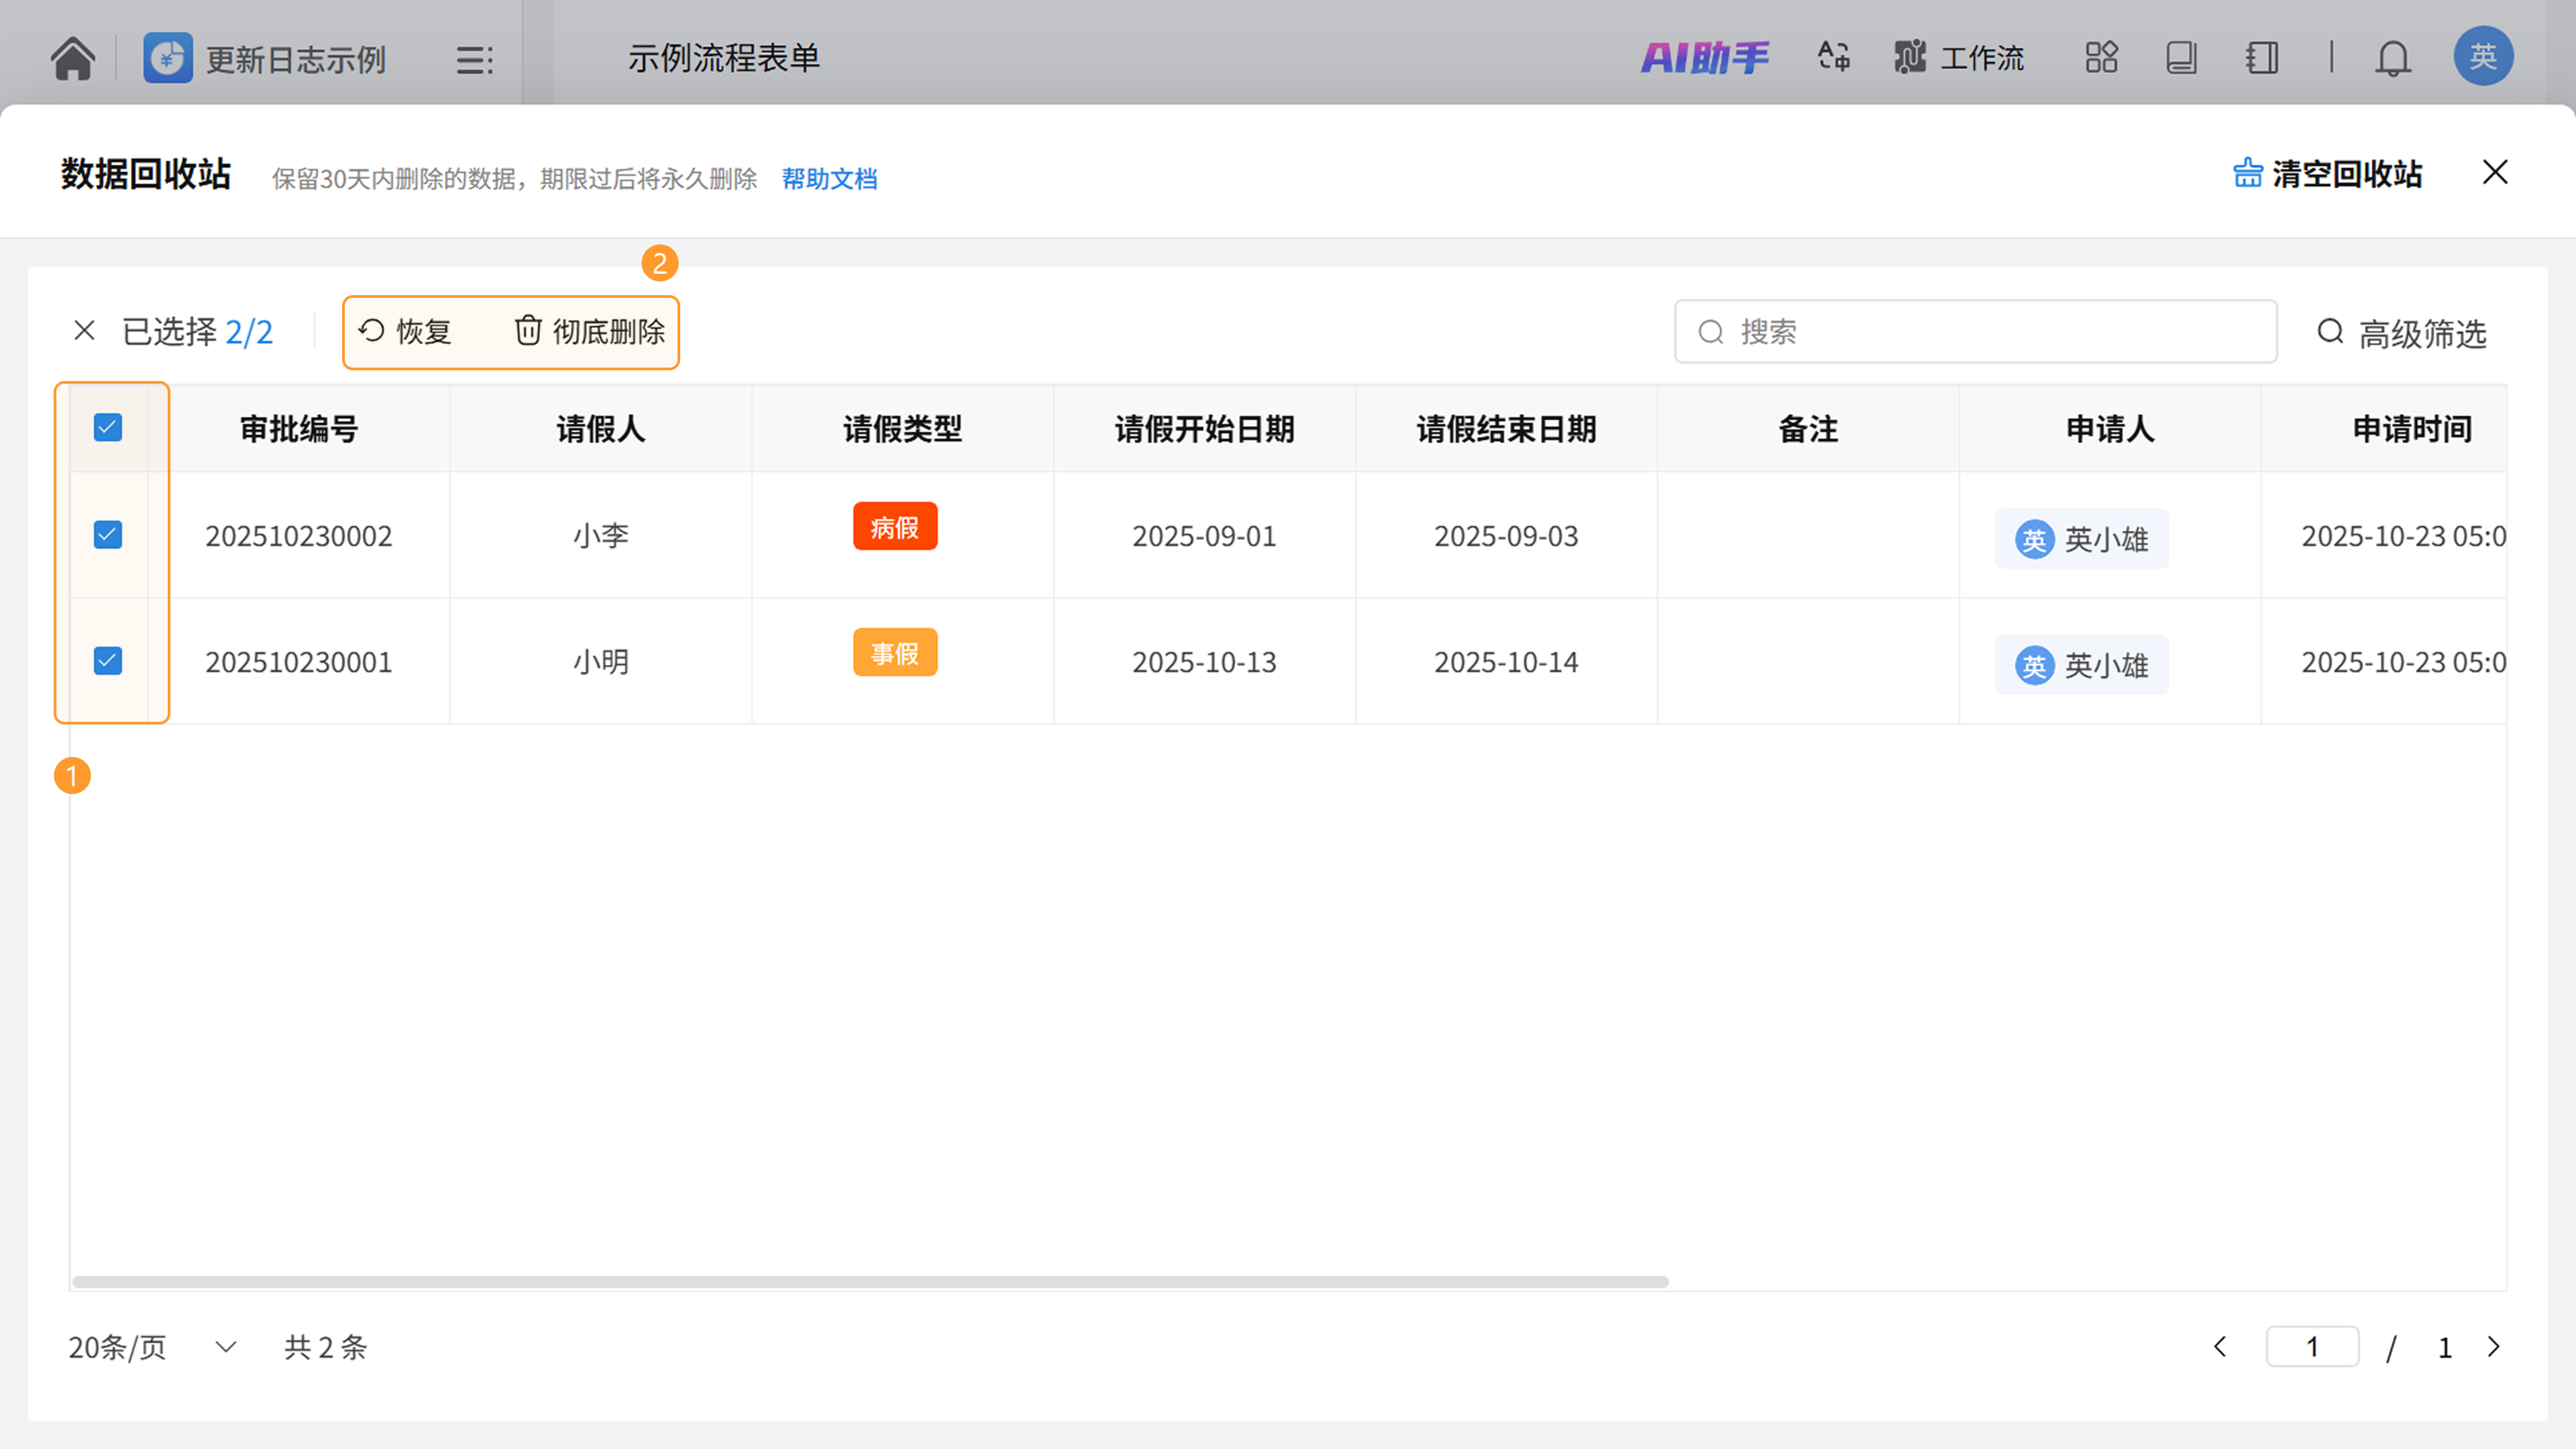Click the hamburger list menu icon

[x=474, y=60]
